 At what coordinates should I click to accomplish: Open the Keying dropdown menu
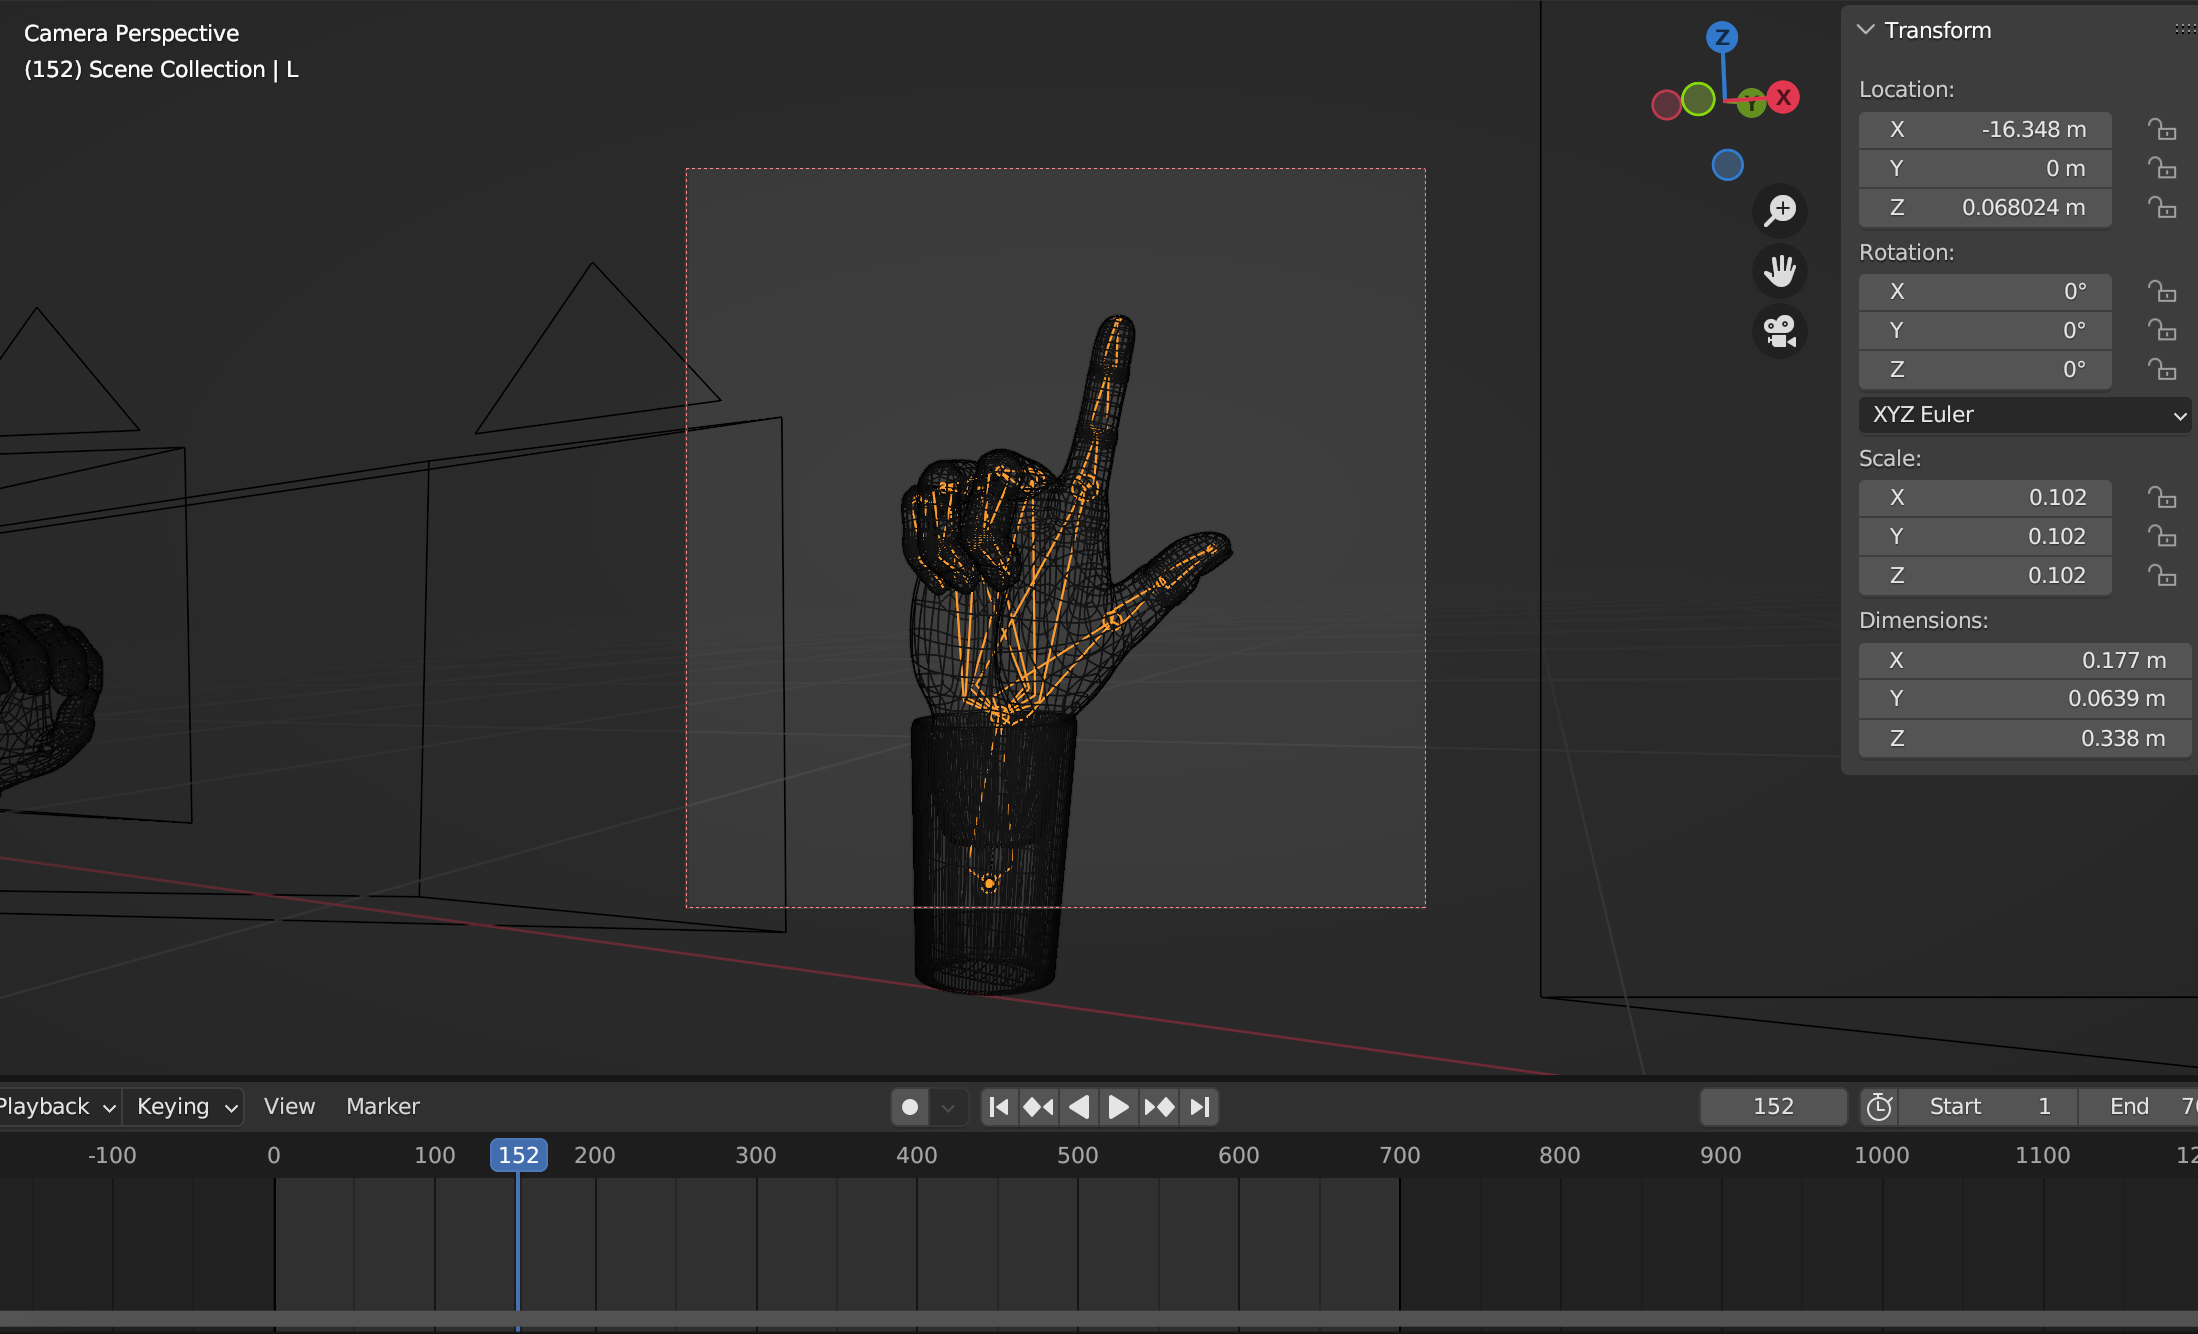[186, 1107]
